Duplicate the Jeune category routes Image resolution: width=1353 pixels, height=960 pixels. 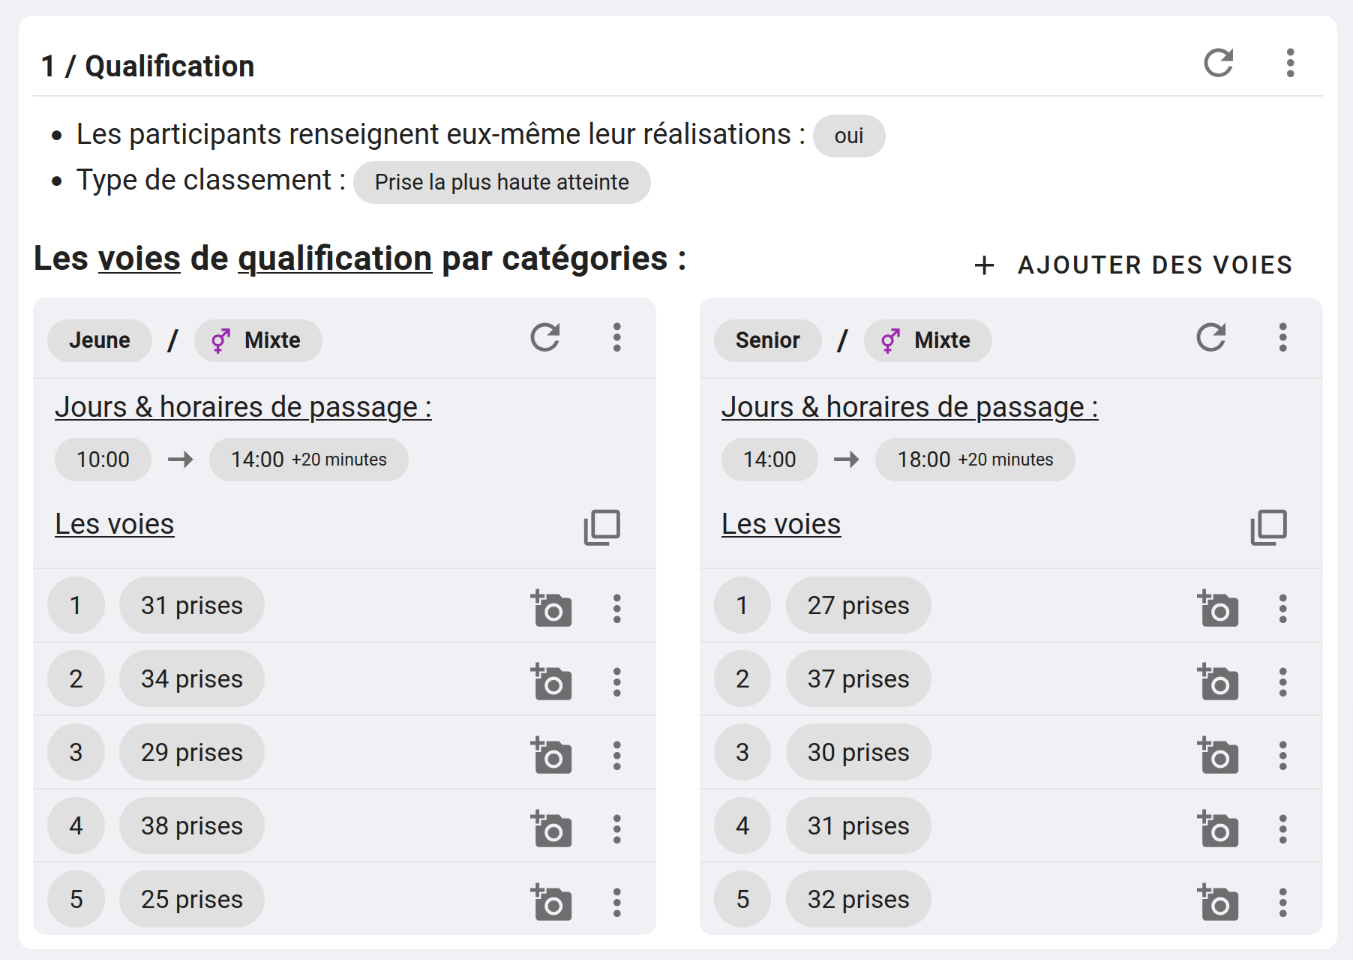click(602, 527)
